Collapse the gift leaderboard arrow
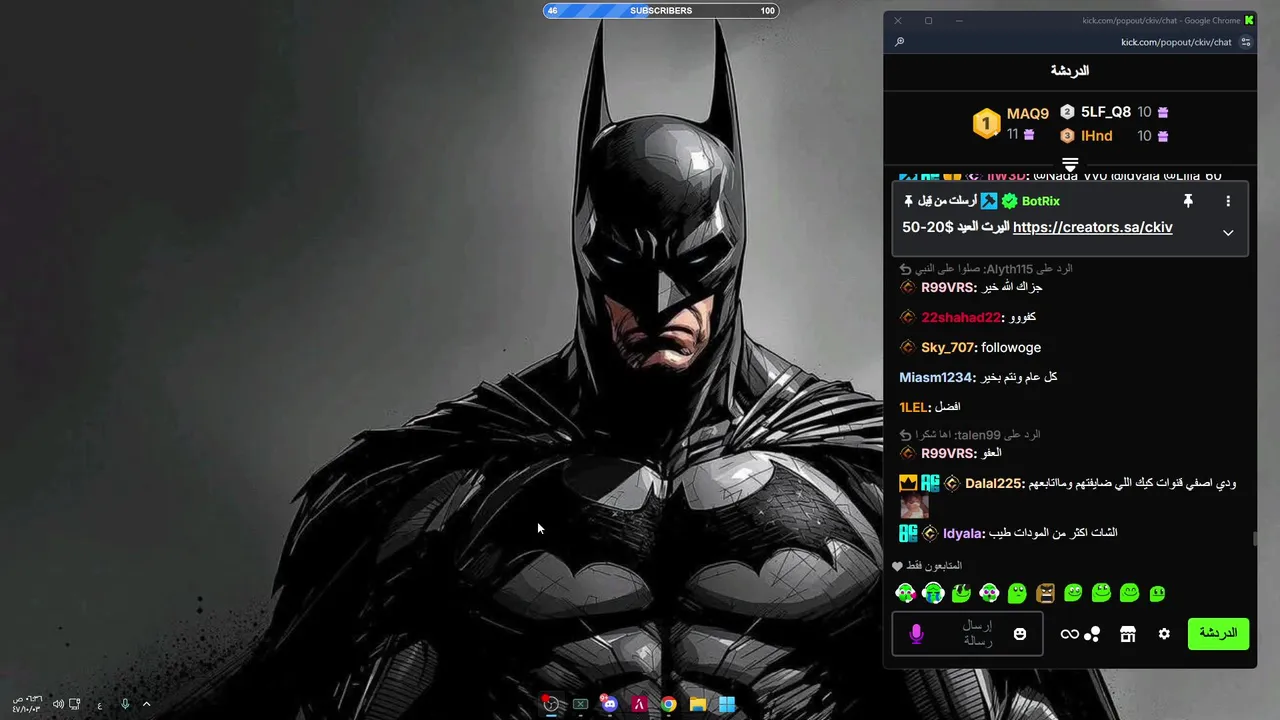The width and height of the screenshot is (1280, 720). point(1070,164)
